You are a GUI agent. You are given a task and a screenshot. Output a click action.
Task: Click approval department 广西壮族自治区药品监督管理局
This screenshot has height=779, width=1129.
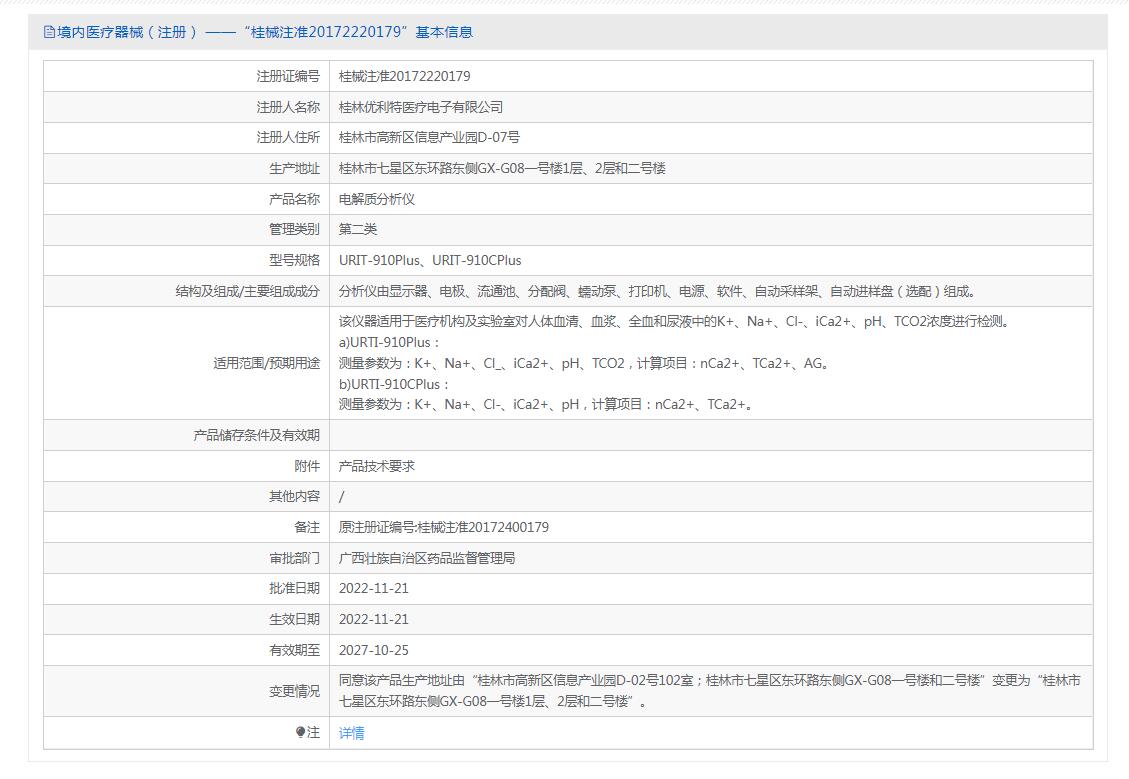[426, 558]
